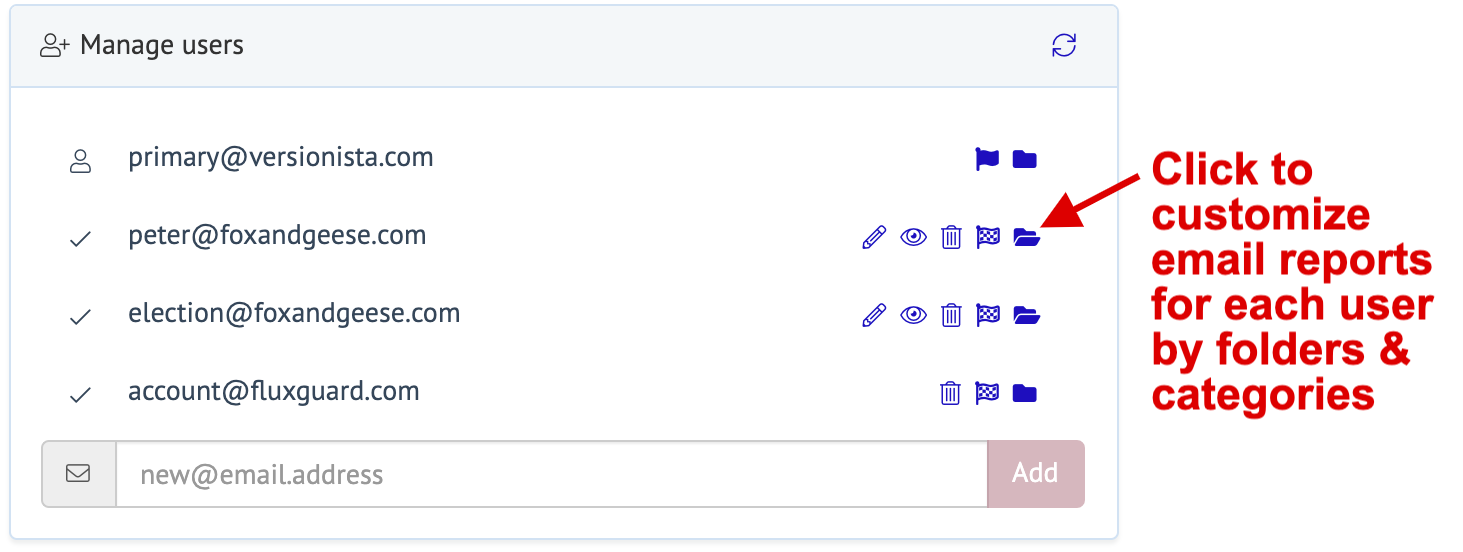Image resolution: width=1463 pixels, height=552 pixels.
Task: Open folder settings for peter@foxandgeese.com
Action: [x=1026, y=237]
